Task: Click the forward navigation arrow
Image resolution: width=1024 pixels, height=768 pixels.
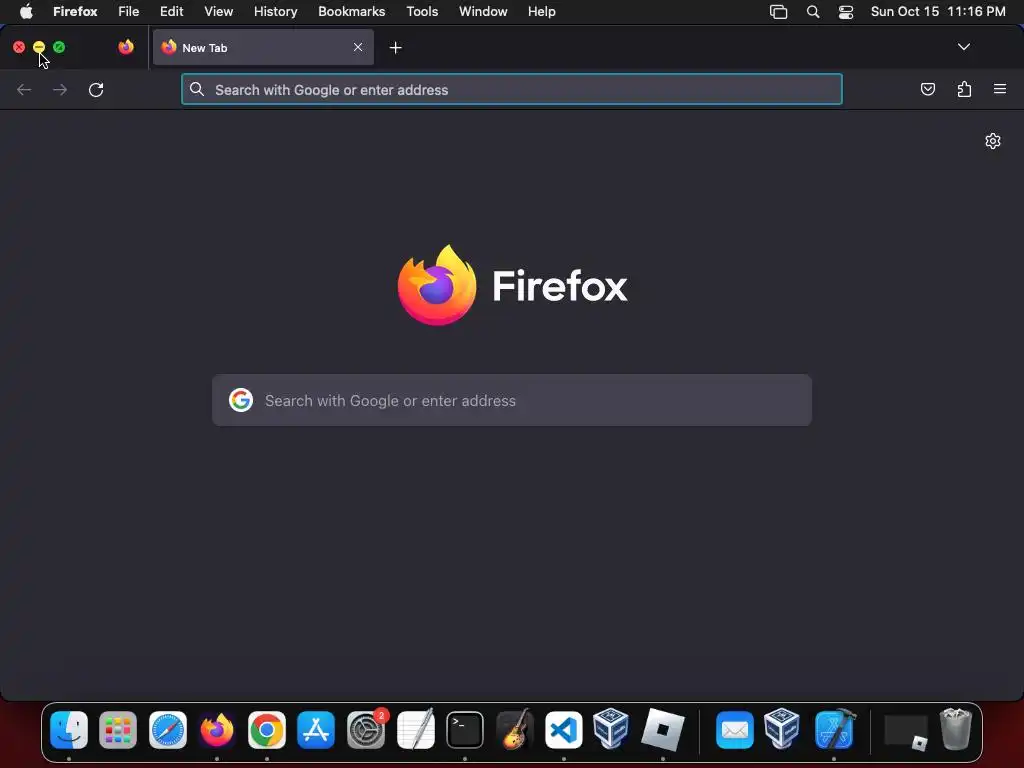Action: point(60,89)
